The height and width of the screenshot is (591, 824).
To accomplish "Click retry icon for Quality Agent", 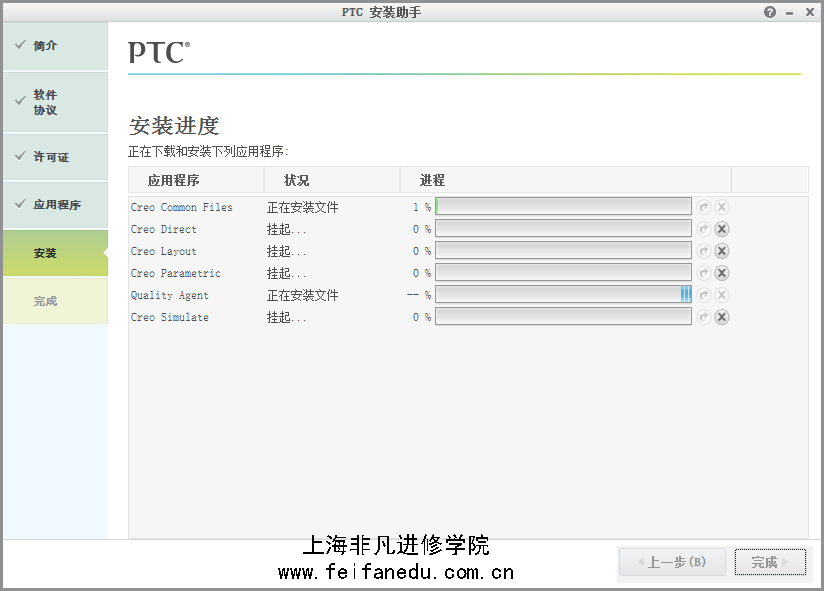I will point(704,295).
